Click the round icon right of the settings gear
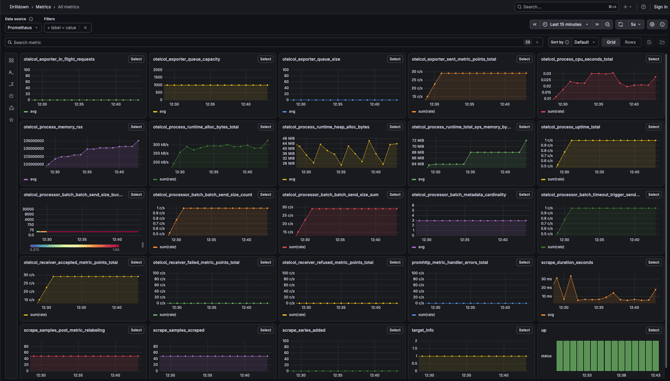This screenshot has width=670, height=381. [x=662, y=24]
